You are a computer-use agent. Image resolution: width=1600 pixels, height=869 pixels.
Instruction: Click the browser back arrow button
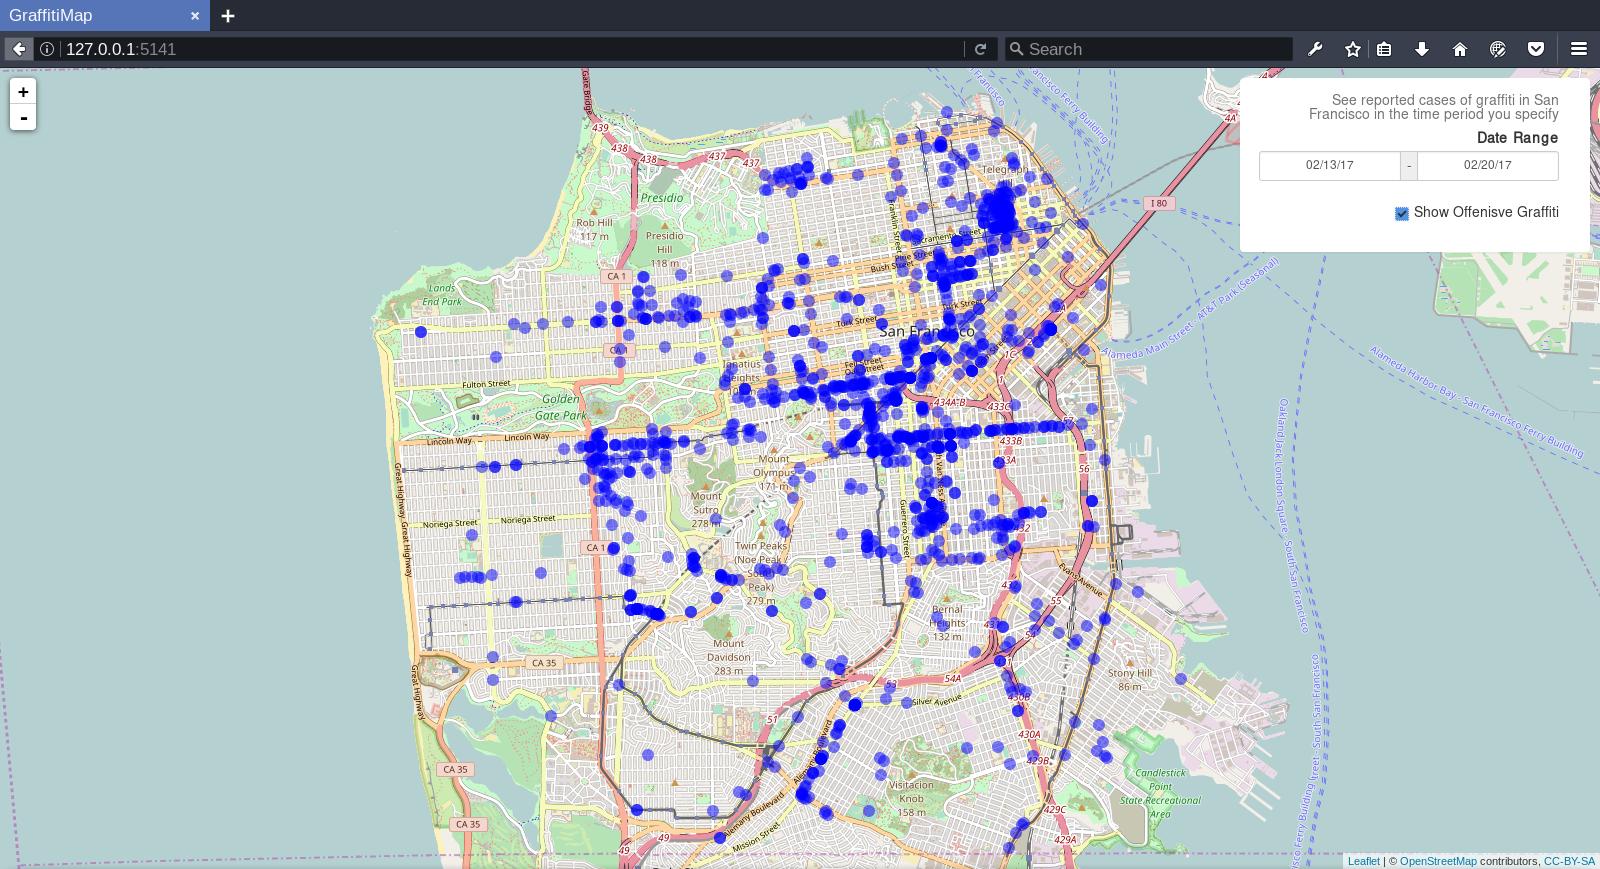[19, 49]
